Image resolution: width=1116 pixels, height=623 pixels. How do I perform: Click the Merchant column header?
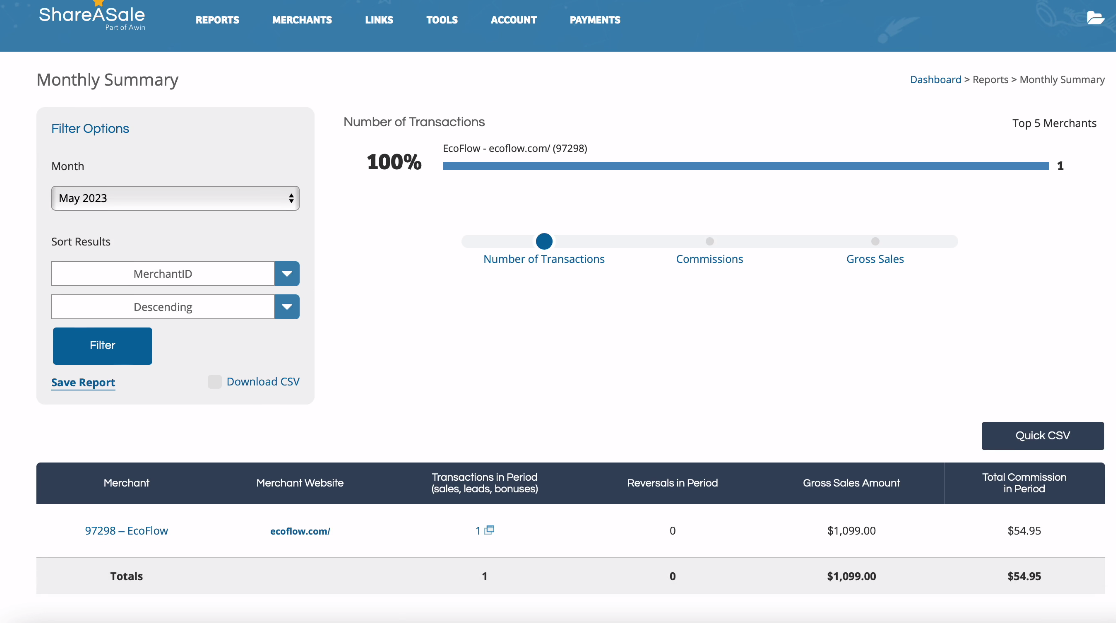126,483
